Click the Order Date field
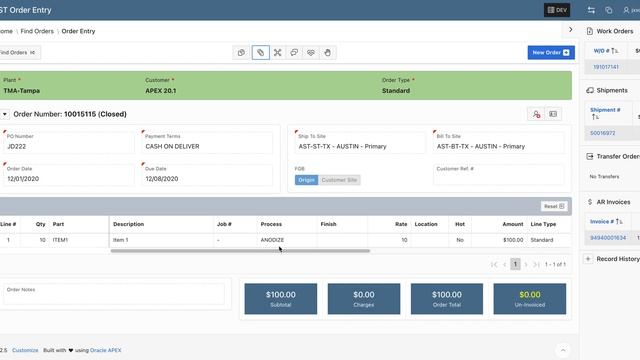 [x=69, y=175]
